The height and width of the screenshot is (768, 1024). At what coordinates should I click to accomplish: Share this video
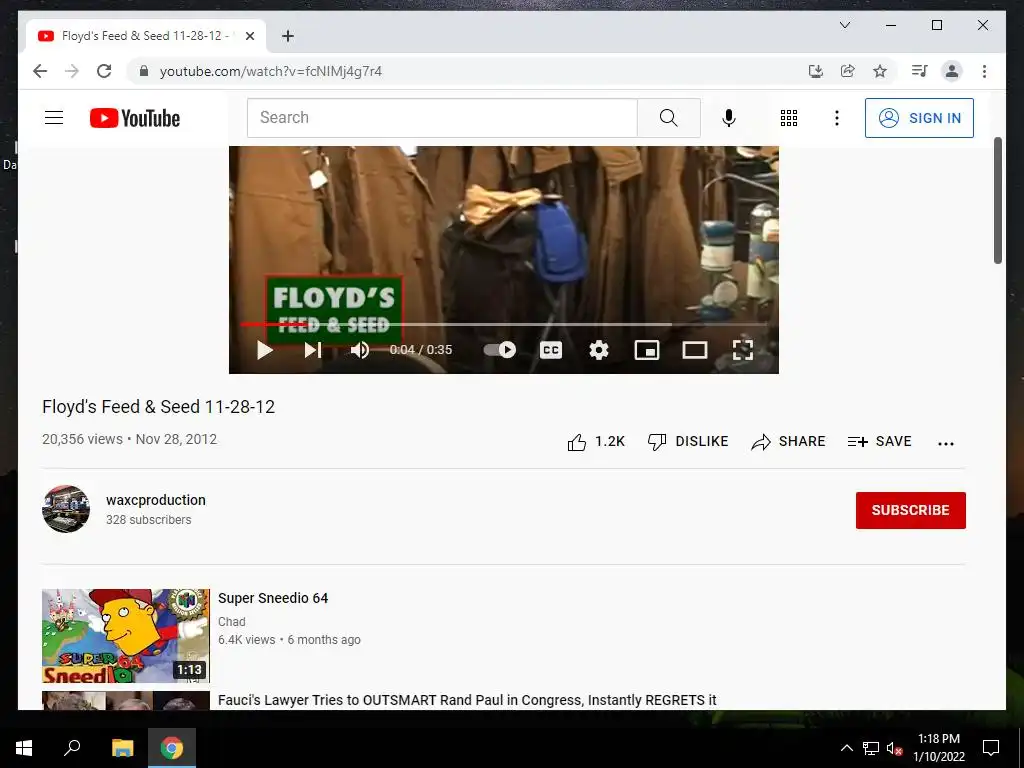click(788, 442)
